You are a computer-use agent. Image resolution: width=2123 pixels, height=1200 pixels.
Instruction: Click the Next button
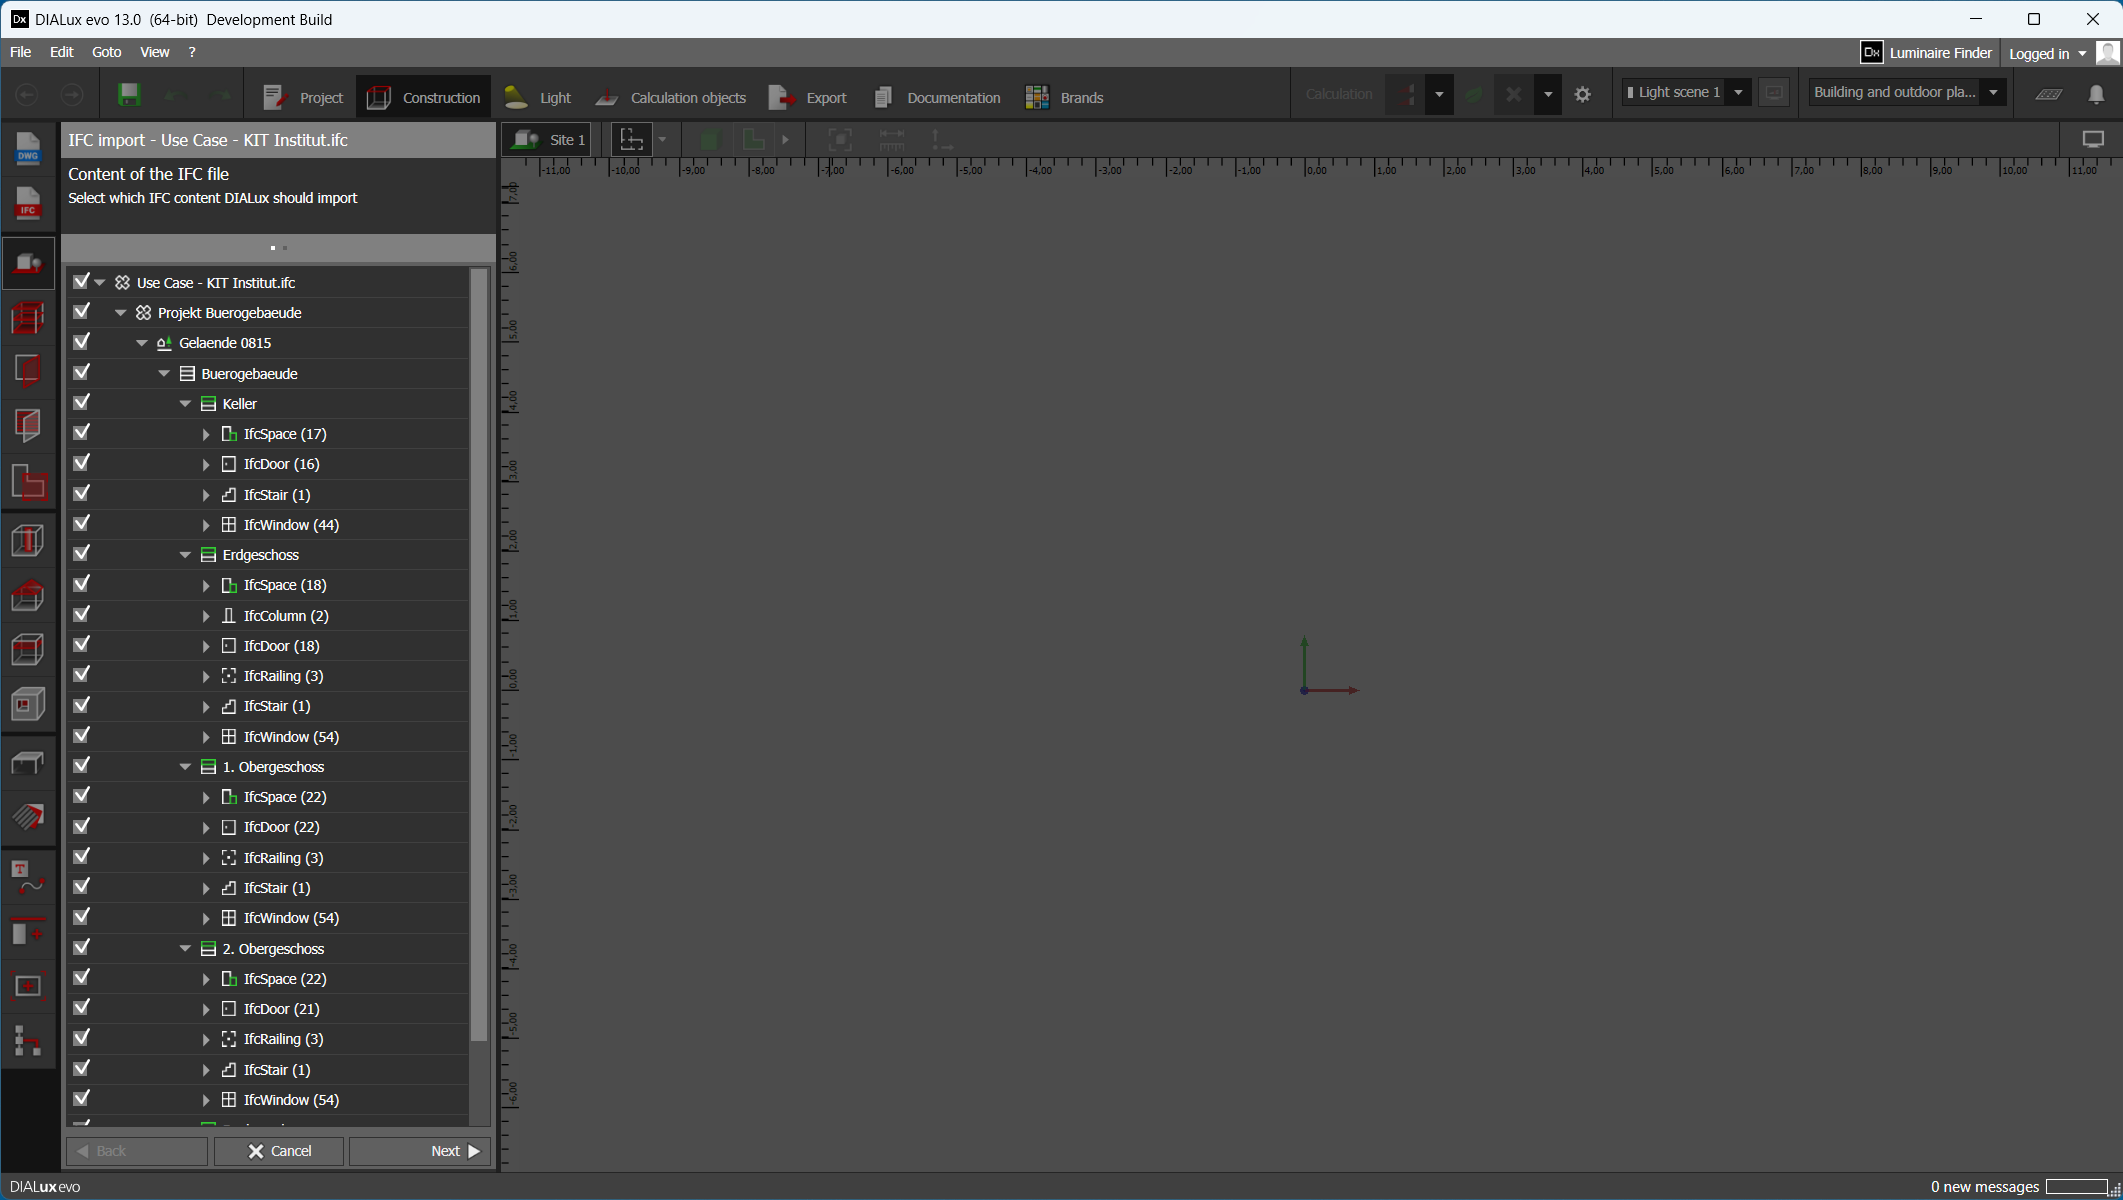click(419, 1151)
